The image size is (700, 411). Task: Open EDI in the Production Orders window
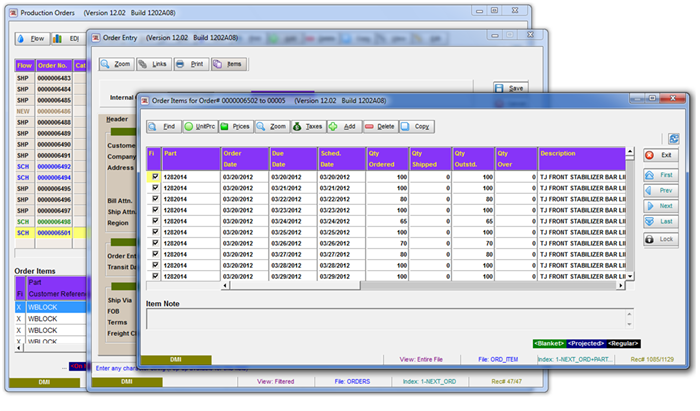67,39
